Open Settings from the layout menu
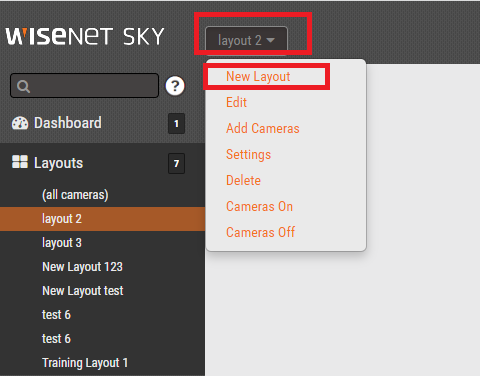 [x=248, y=154]
